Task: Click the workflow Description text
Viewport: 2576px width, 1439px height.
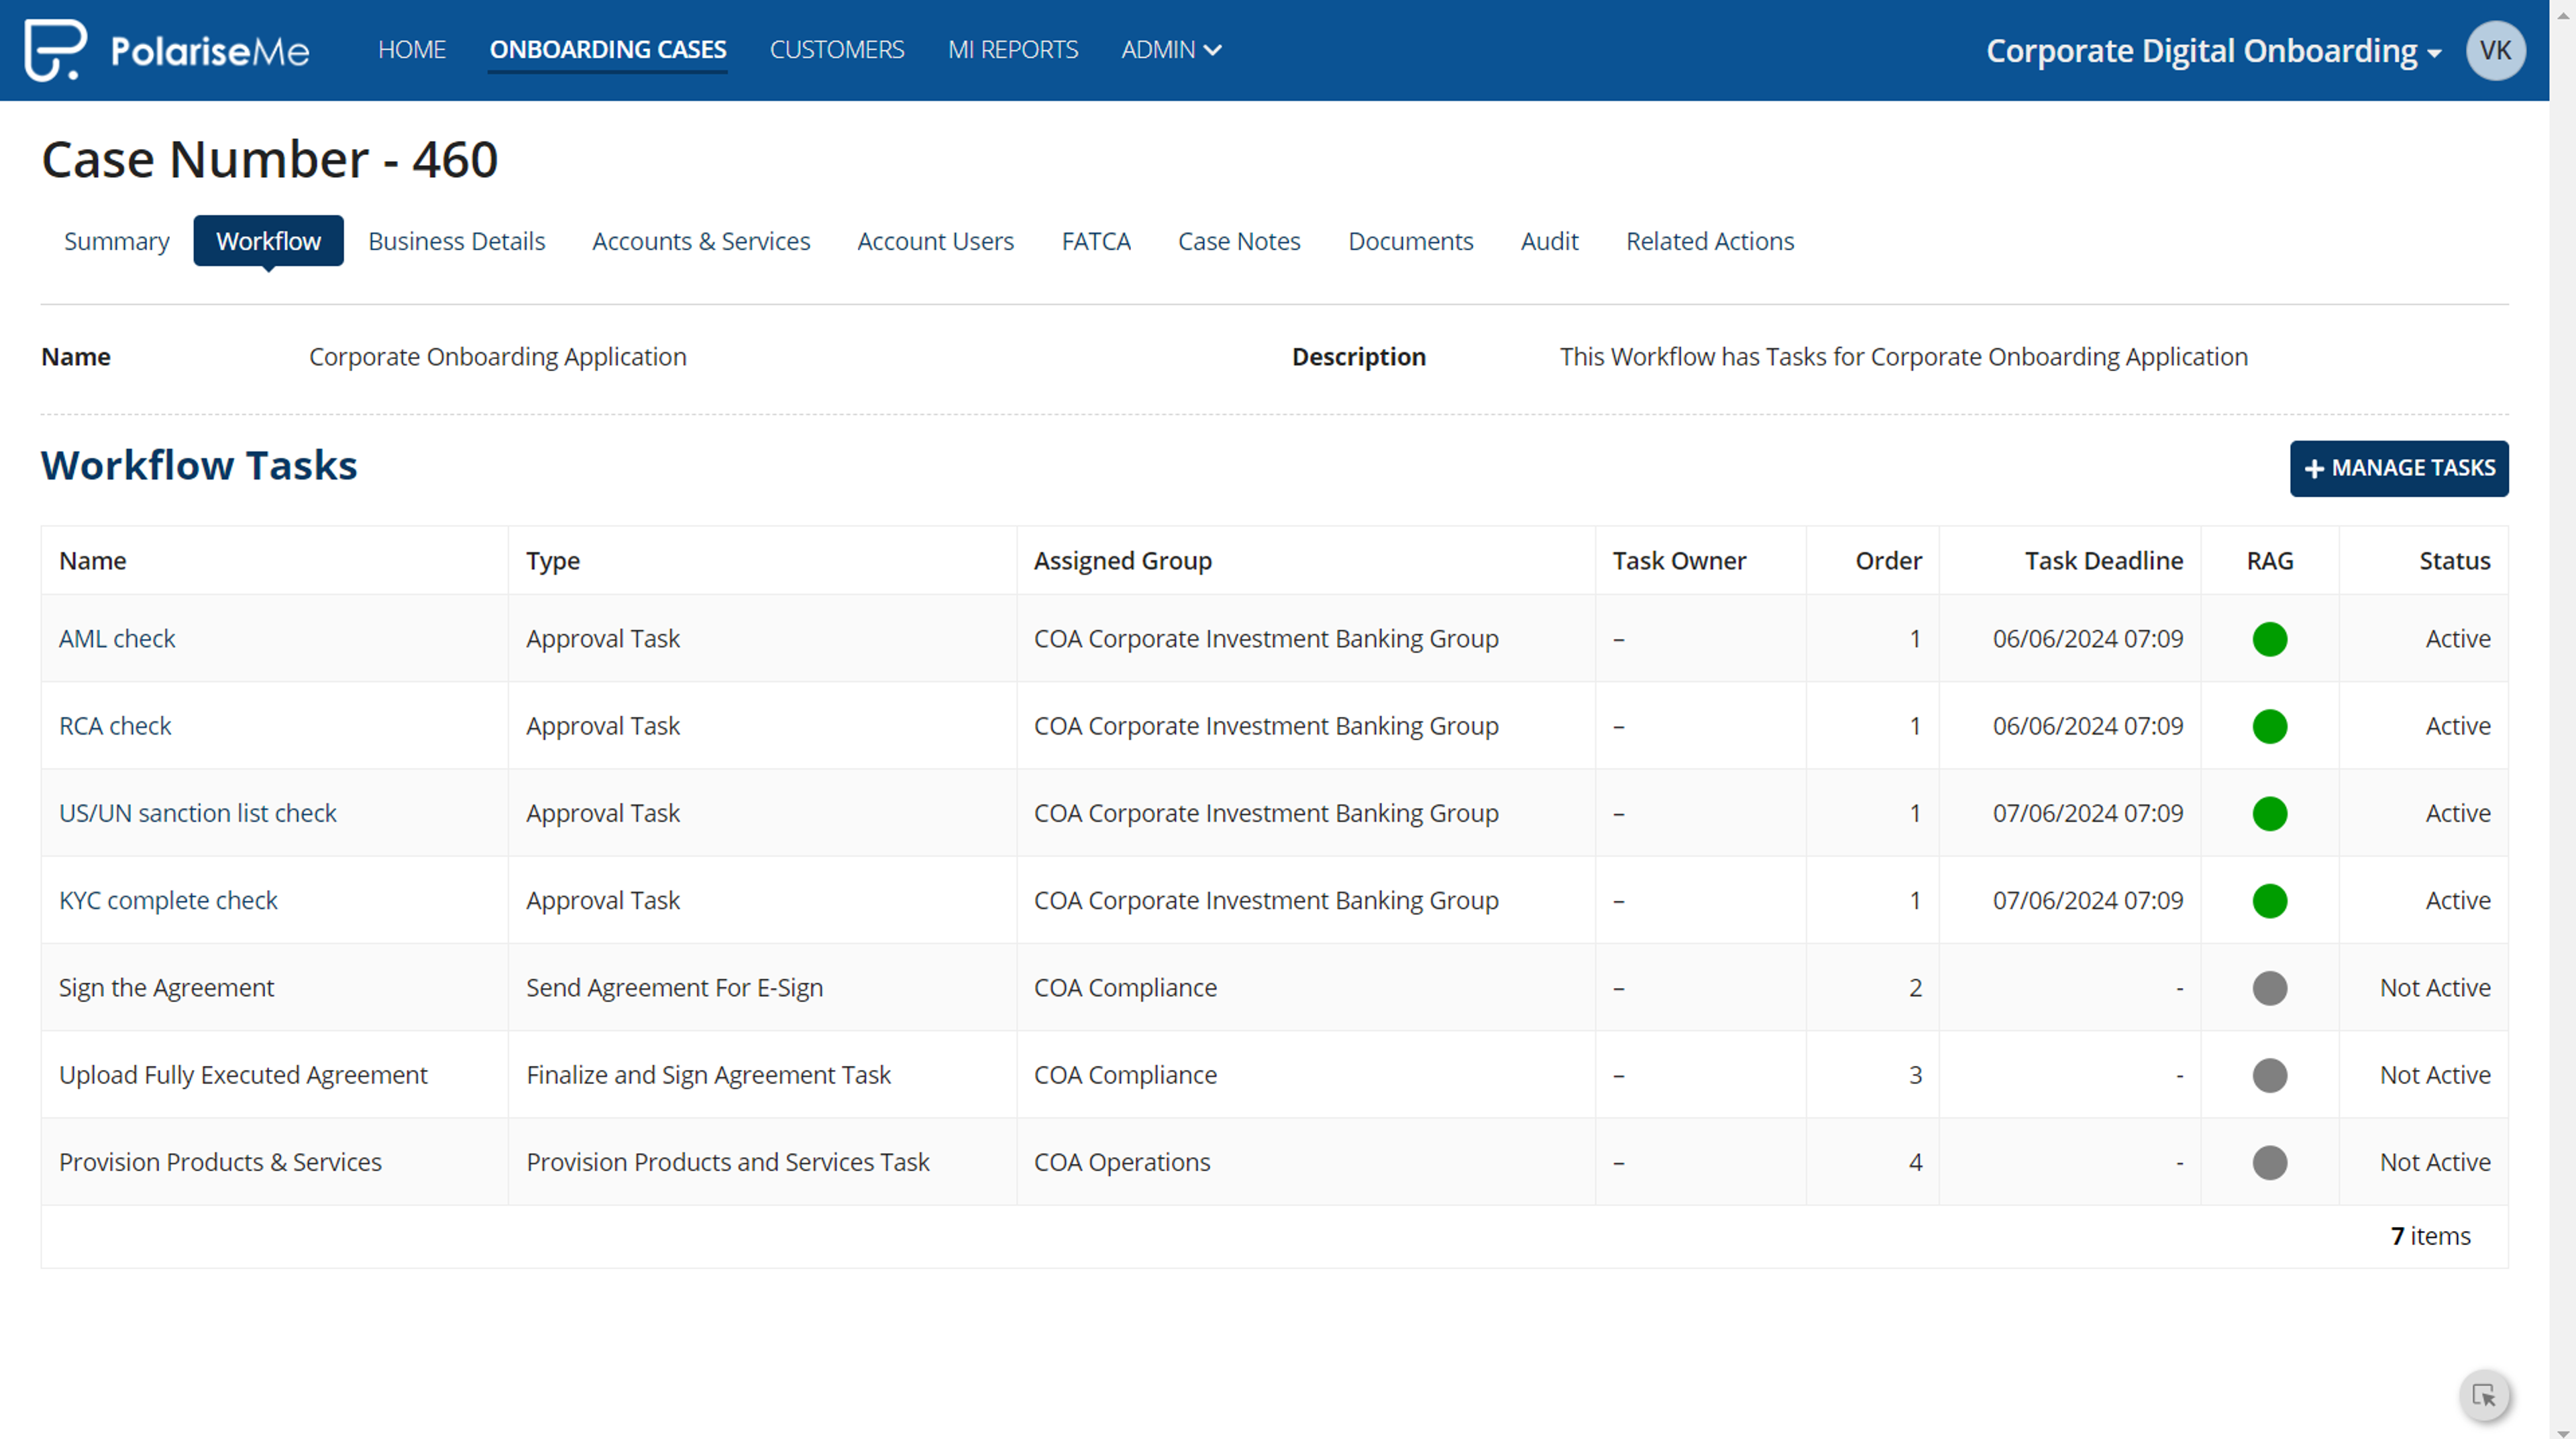Action: coord(1903,356)
